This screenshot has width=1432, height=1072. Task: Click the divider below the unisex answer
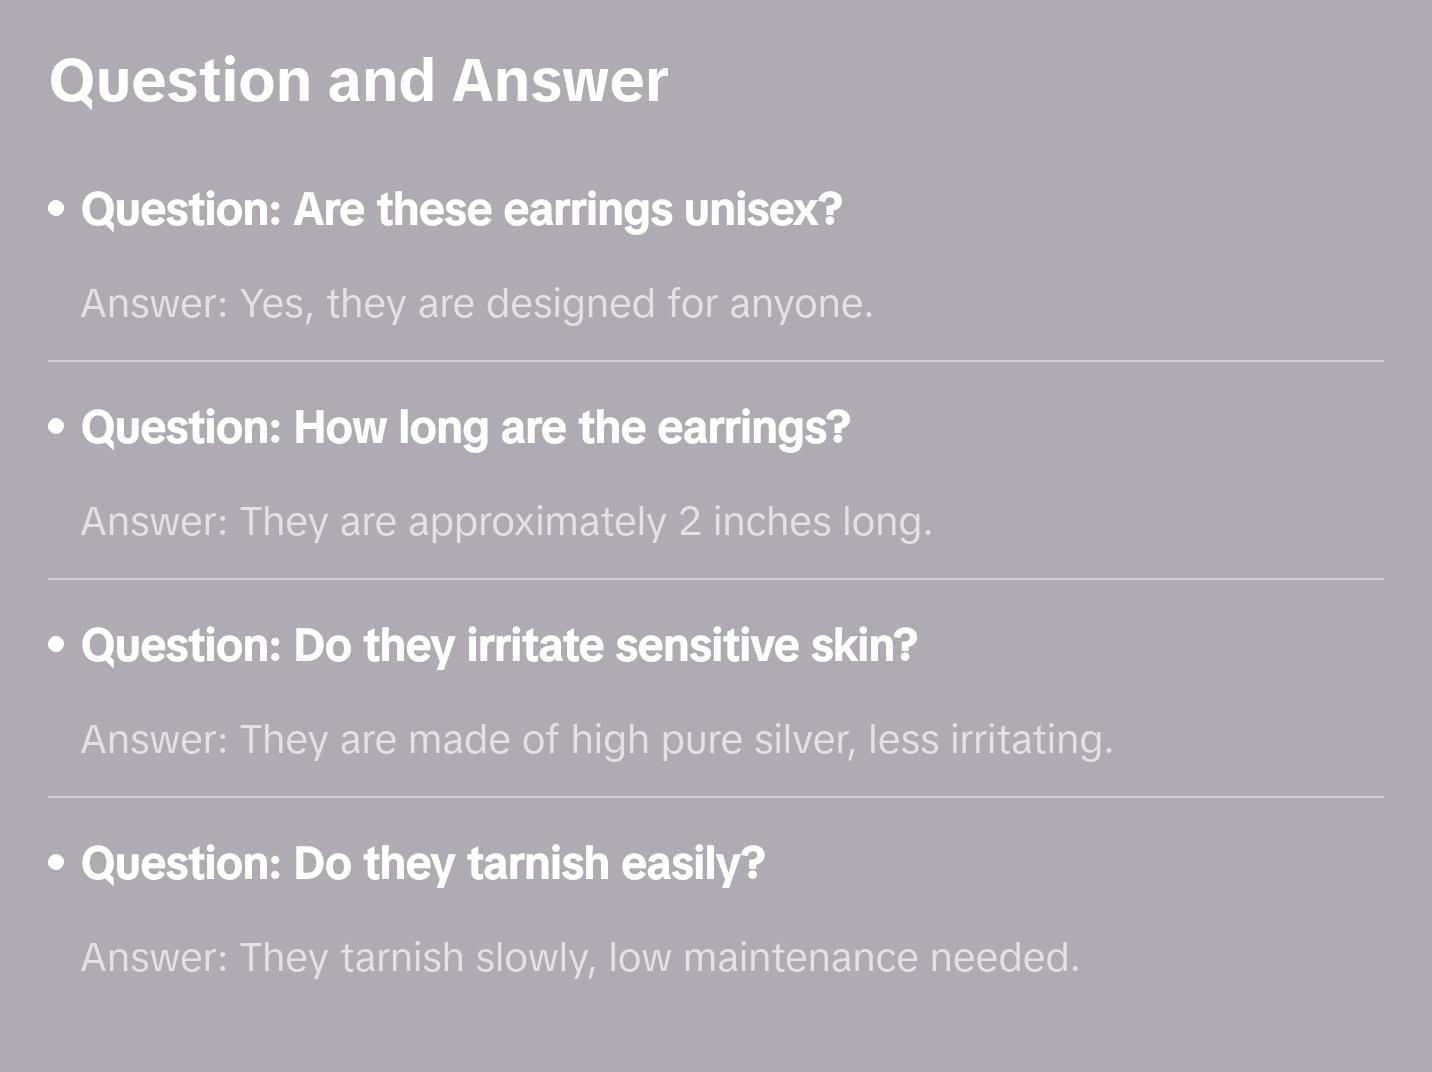click(716, 361)
